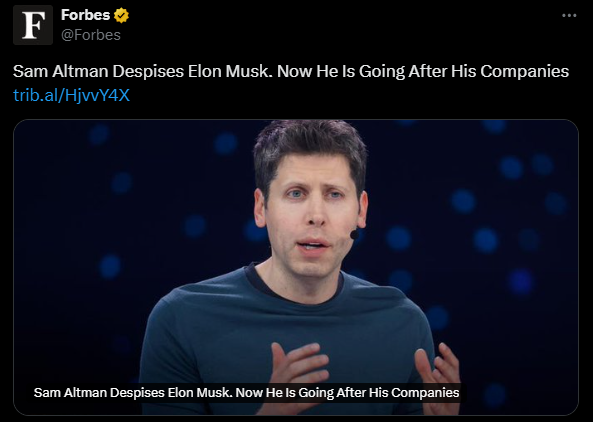Open the three-dot more options menu
Image resolution: width=593 pixels, height=422 pixels.
point(569,16)
